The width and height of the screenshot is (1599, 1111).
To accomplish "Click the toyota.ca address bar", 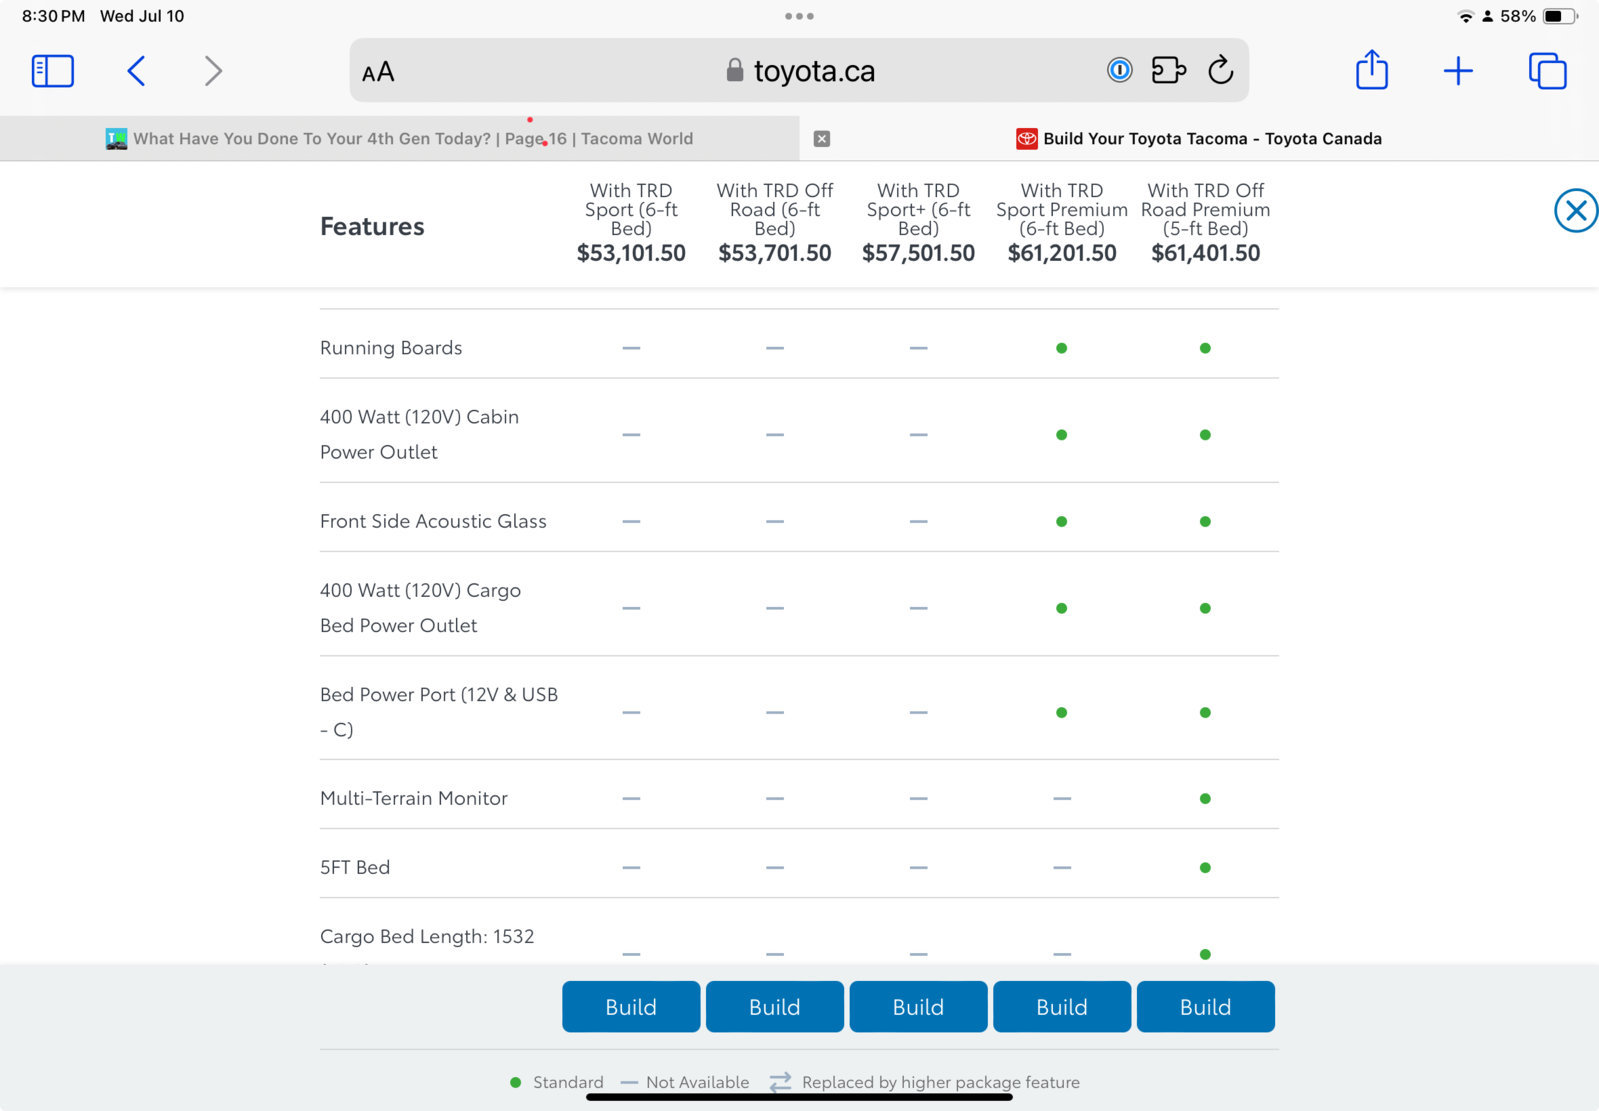I will point(799,71).
